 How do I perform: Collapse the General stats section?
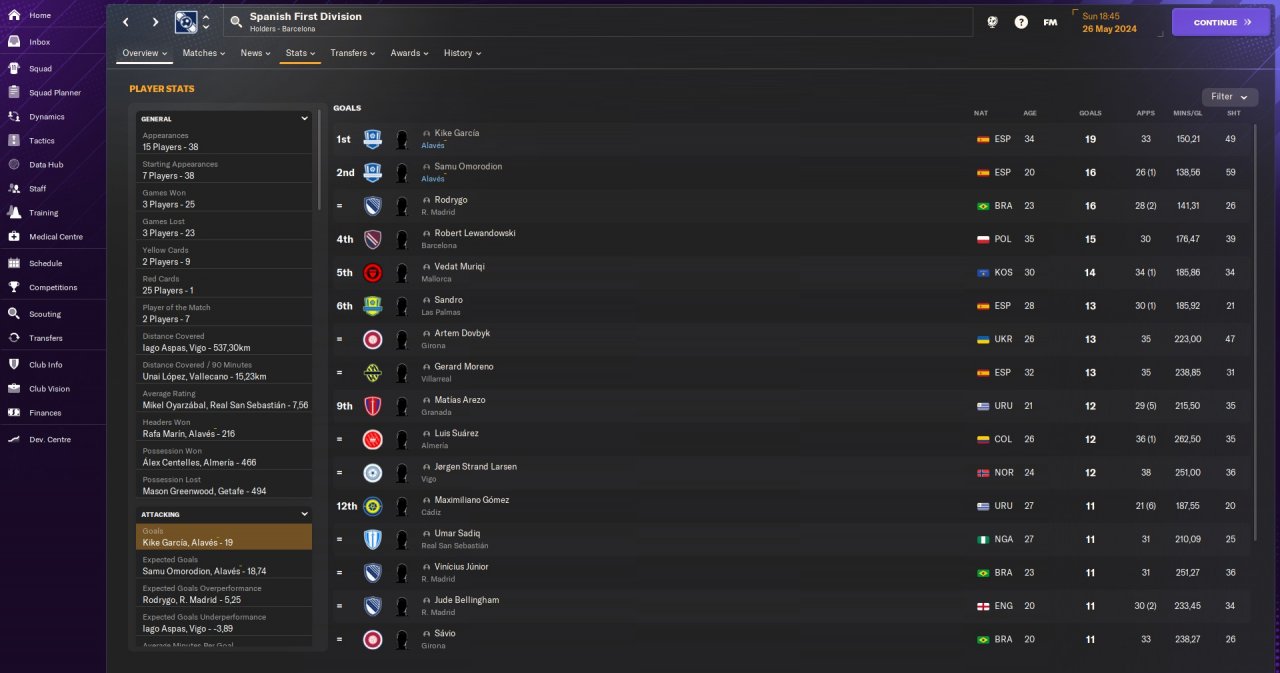304,118
